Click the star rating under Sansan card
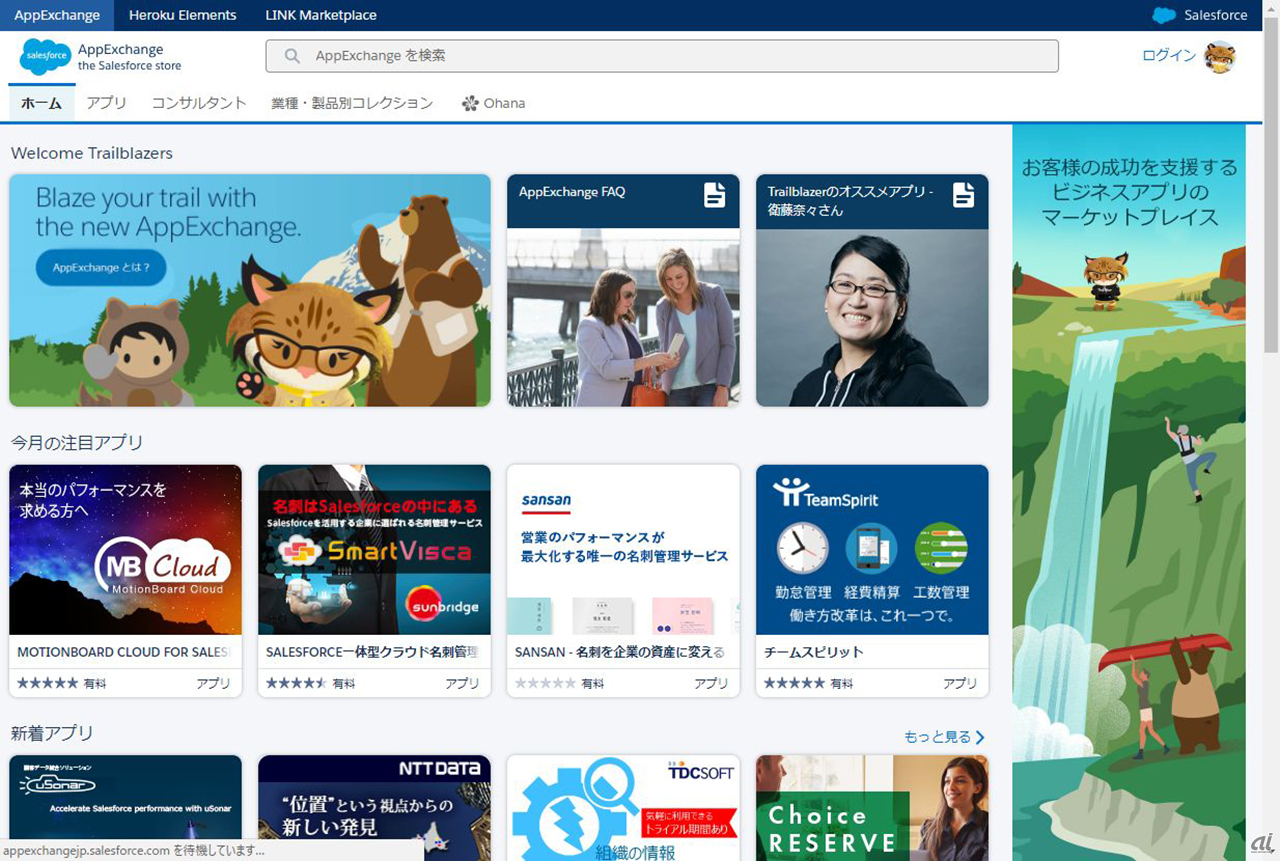The image size is (1280, 861). pyautogui.click(x=545, y=683)
